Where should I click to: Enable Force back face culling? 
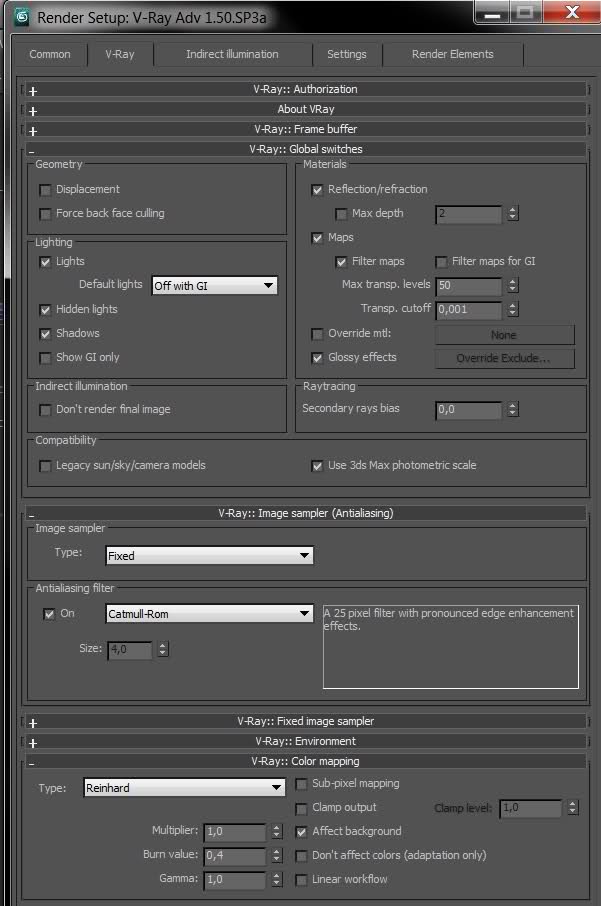(45, 214)
